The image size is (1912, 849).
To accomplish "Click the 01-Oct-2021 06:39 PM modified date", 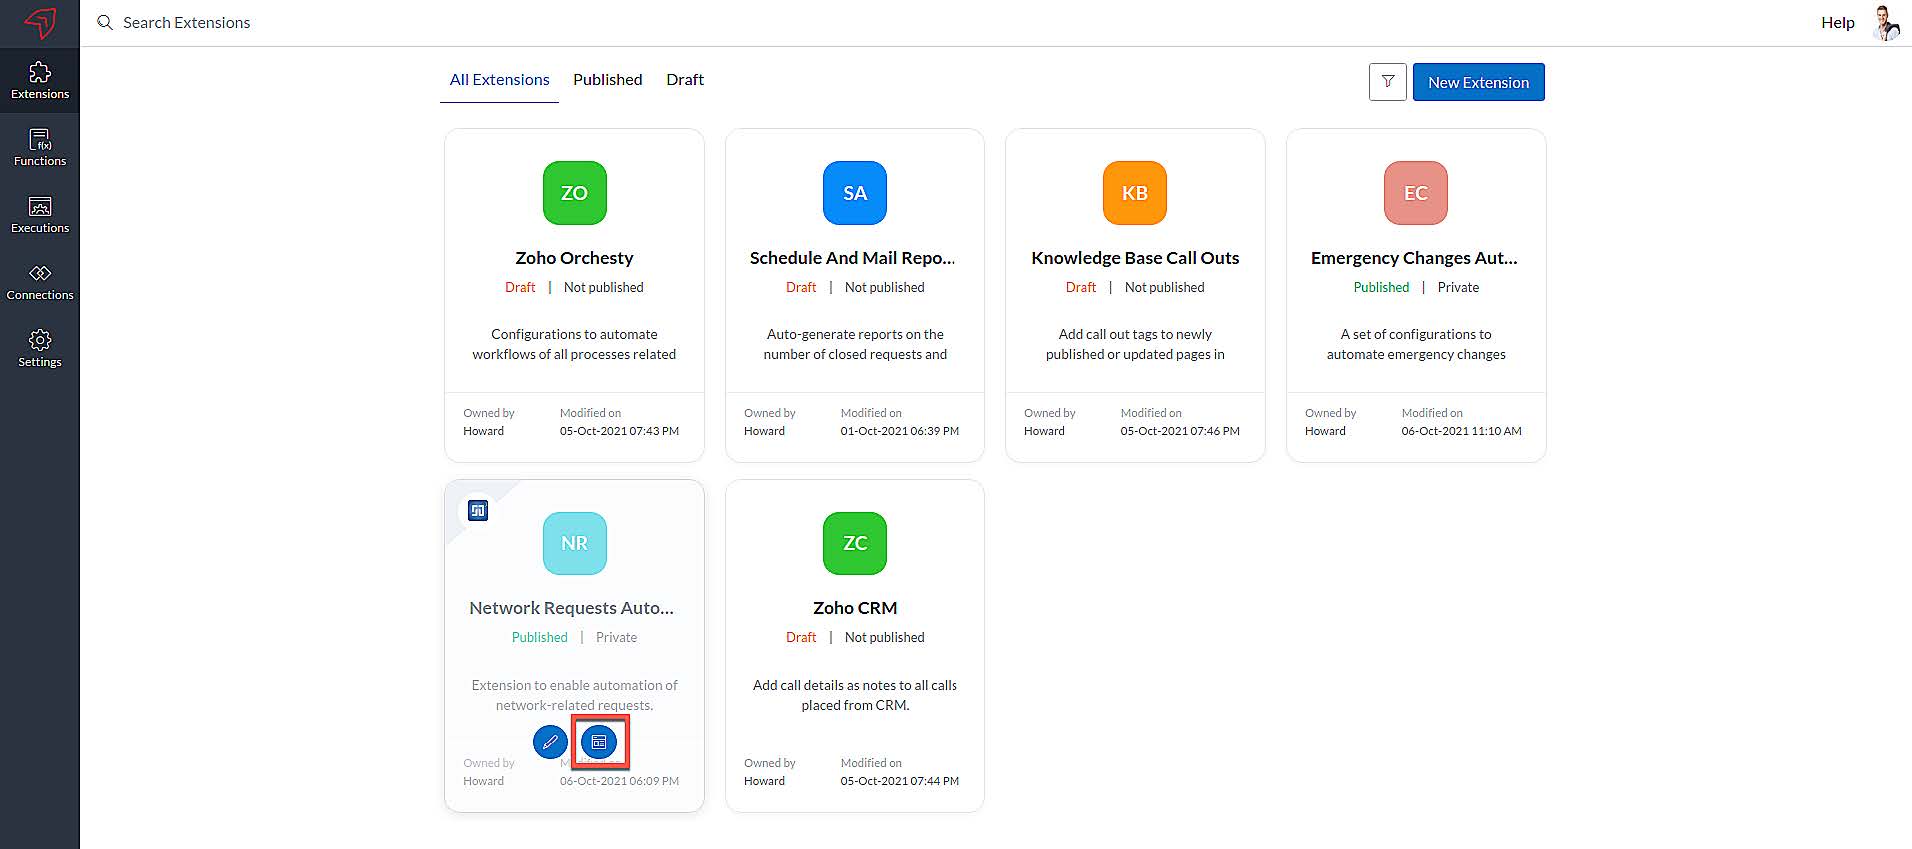I will [x=900, y=431].
